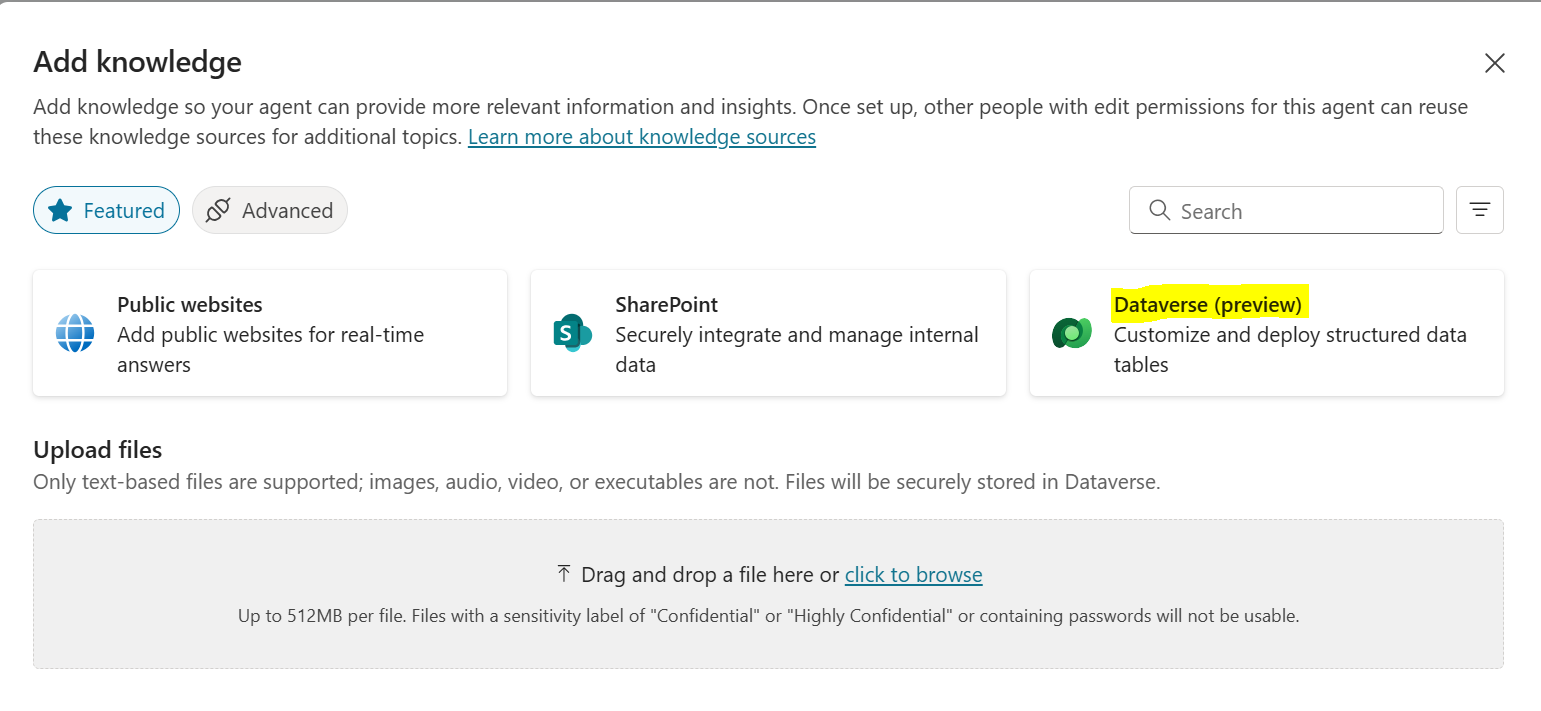The image size is (1541, 711).
Task: Click 'Securely integrate and manage internal data' text
Action: pyautogui.click(x=796, y=349)
